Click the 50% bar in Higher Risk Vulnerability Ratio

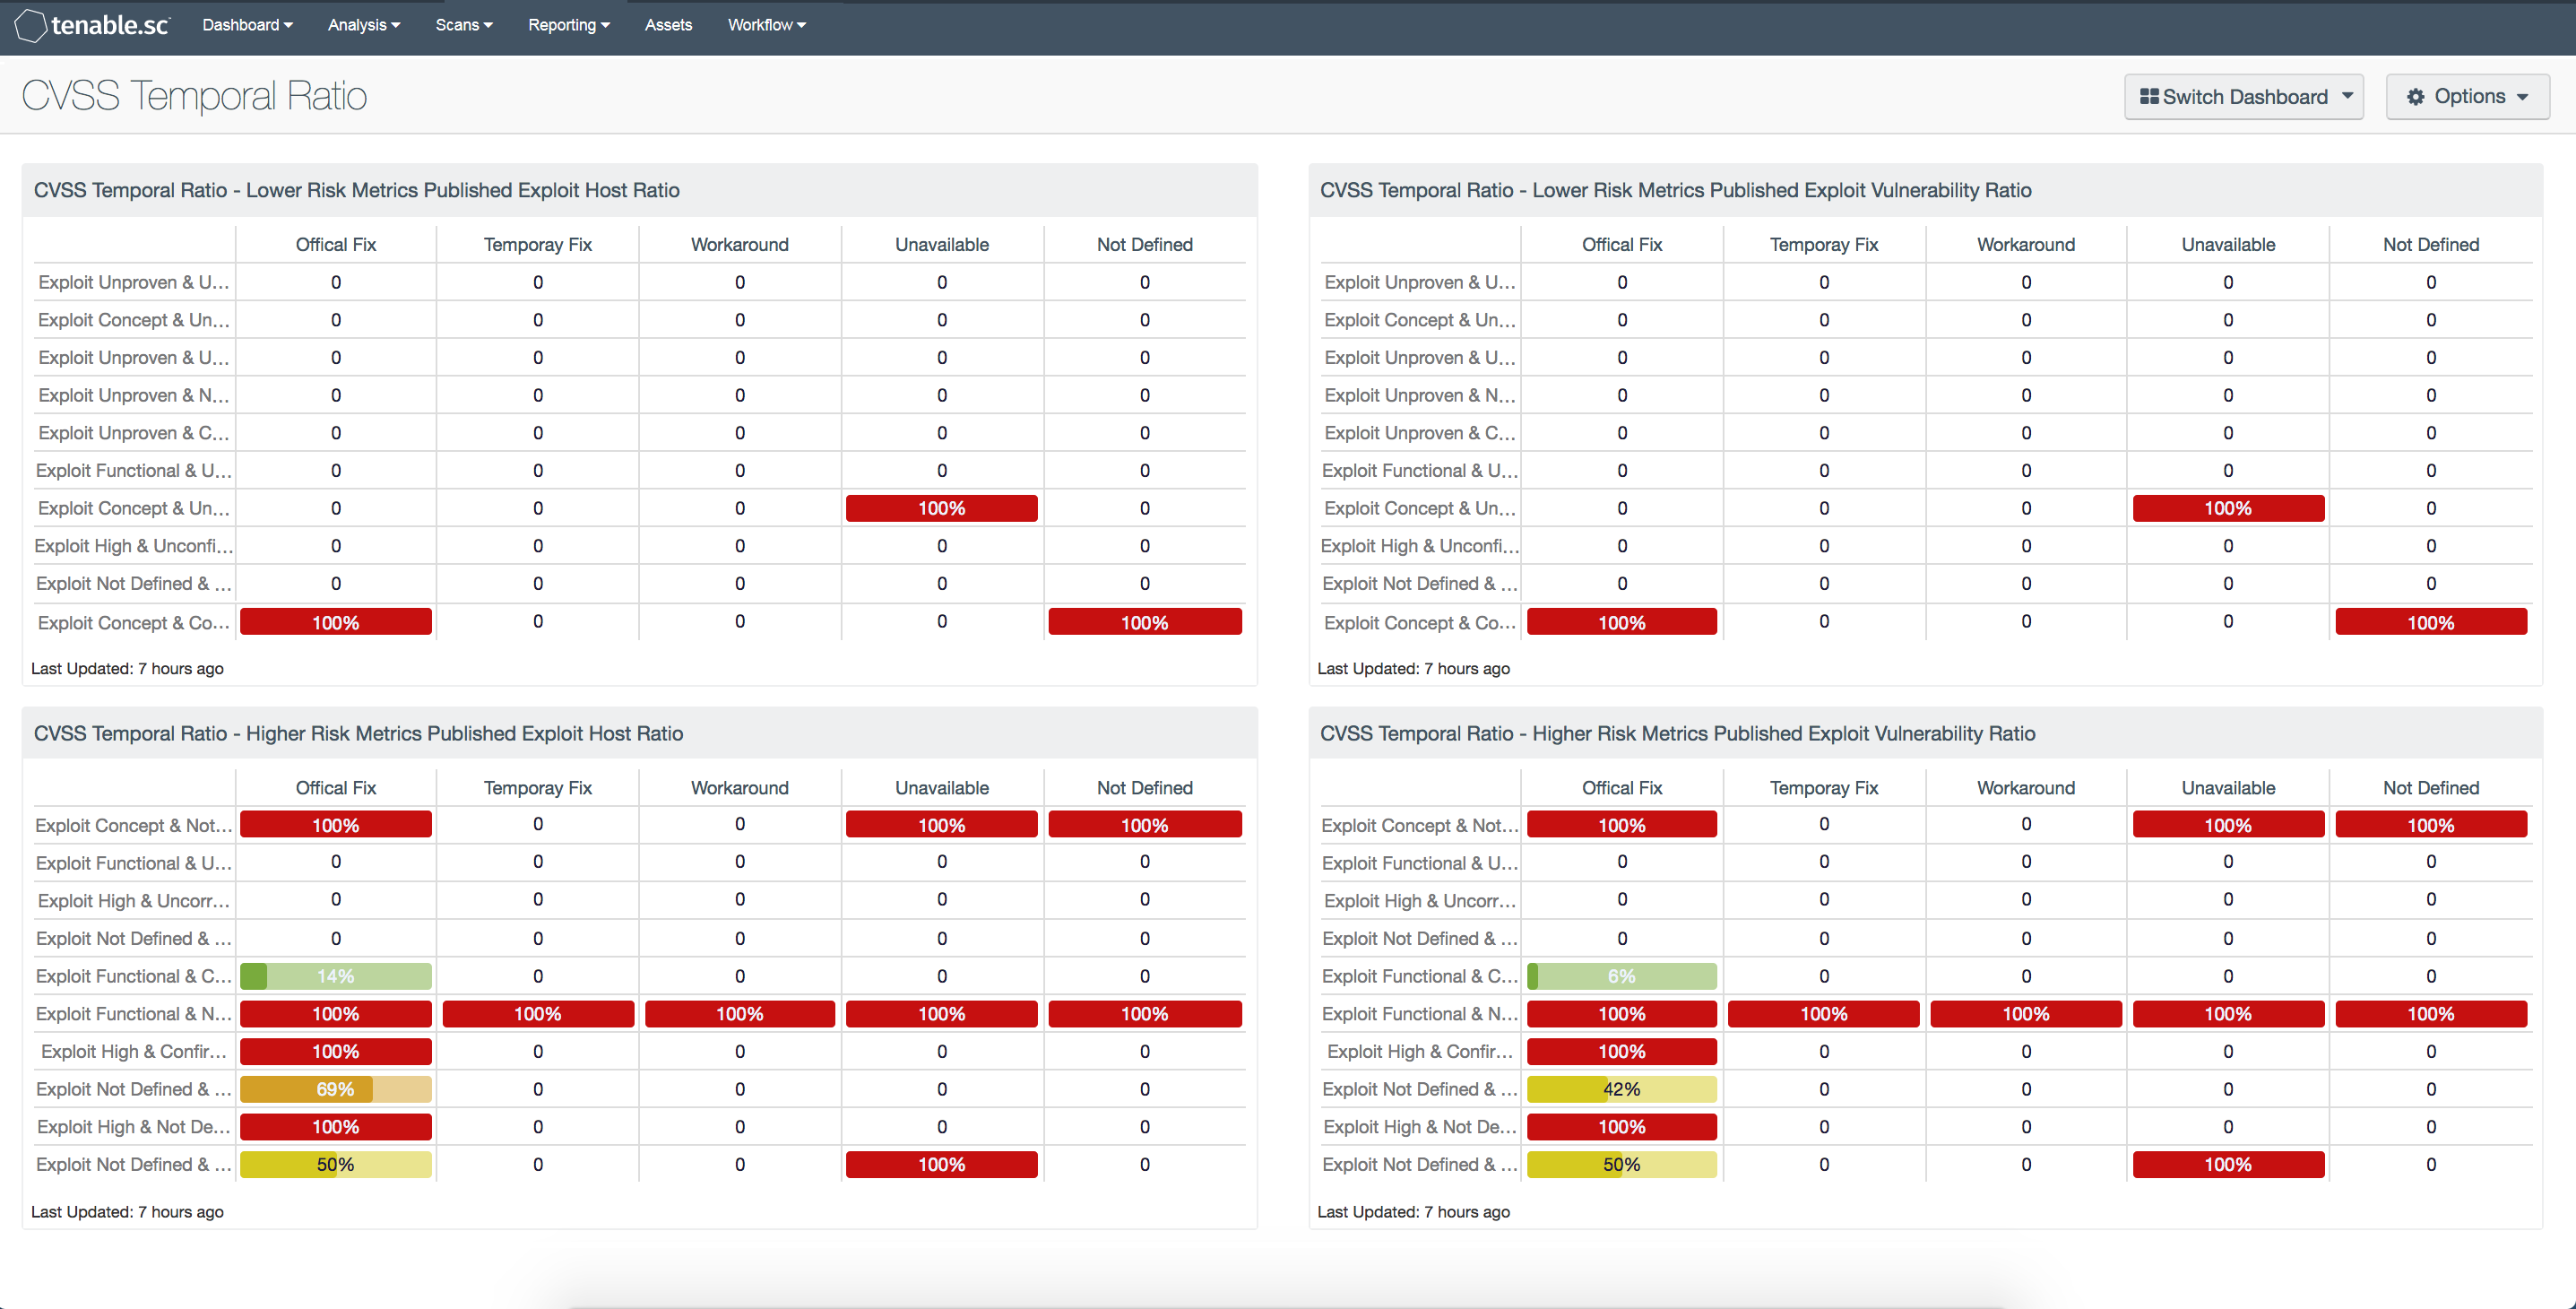coord(1621,1164)
